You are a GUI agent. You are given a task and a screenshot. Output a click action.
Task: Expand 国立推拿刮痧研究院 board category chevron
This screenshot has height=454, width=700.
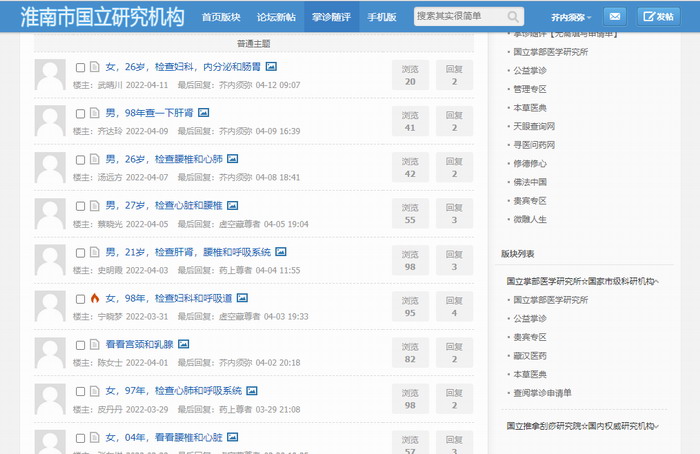click(656, 426)
